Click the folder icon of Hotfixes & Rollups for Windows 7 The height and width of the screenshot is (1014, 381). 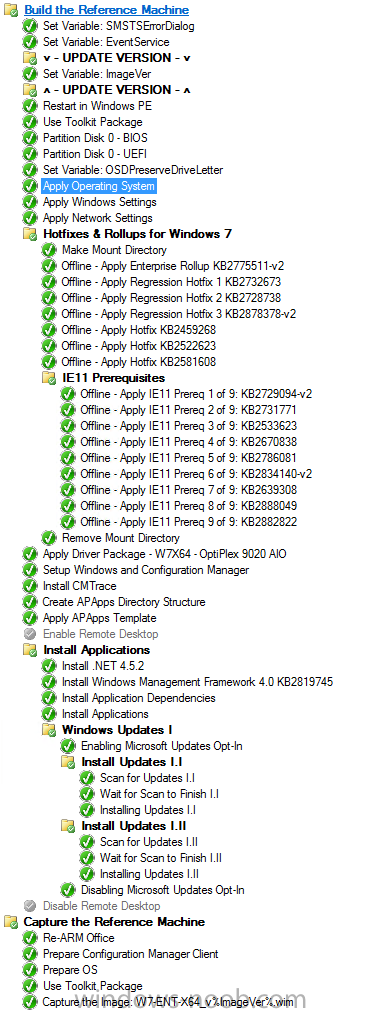click(x=30, y=233)
